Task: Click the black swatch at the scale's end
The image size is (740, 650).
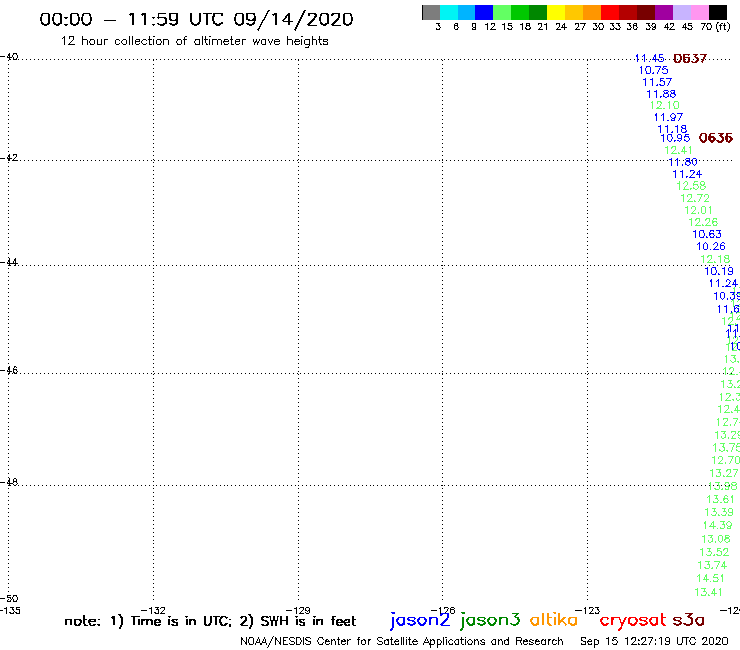Action: coord(717,13)
